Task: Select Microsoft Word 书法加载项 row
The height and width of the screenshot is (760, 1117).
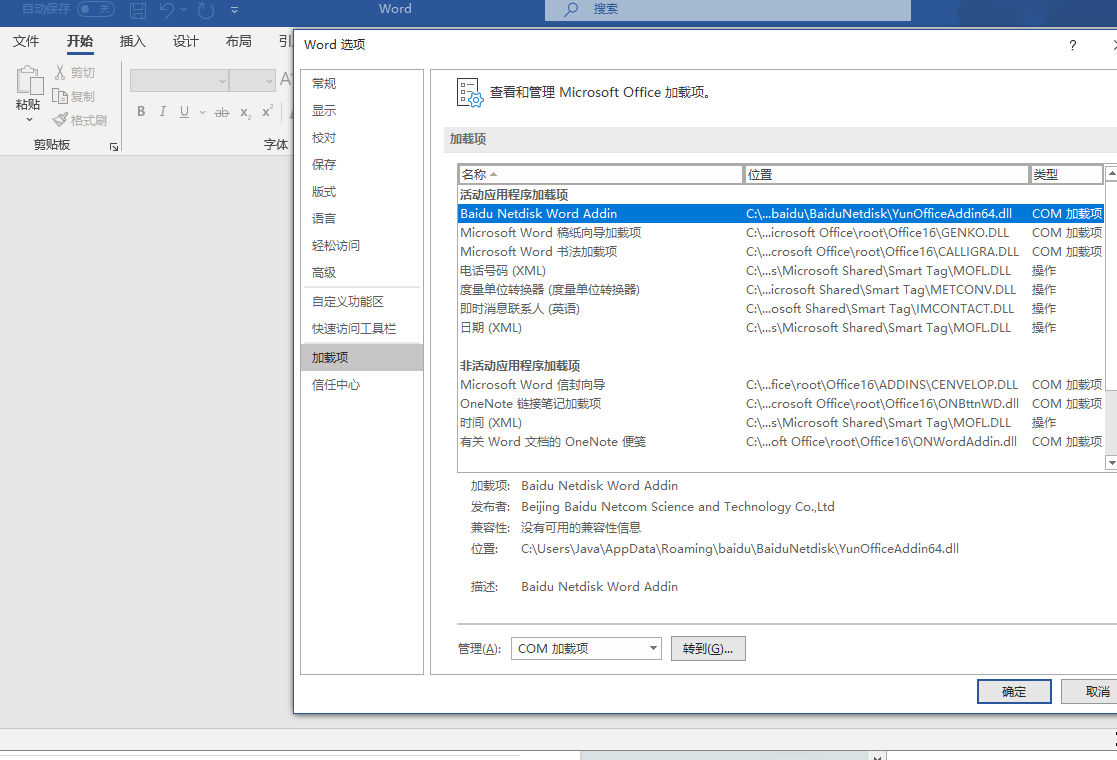Action: pyautogui.click(x=781, y=252)
